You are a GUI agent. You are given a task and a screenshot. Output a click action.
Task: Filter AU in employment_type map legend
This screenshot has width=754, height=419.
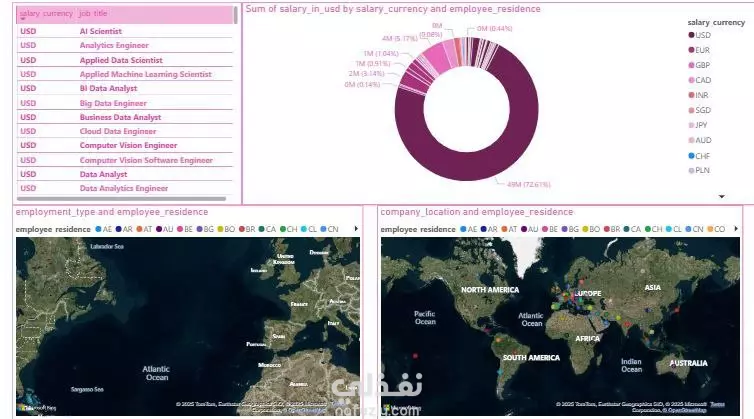click(164, 229)
